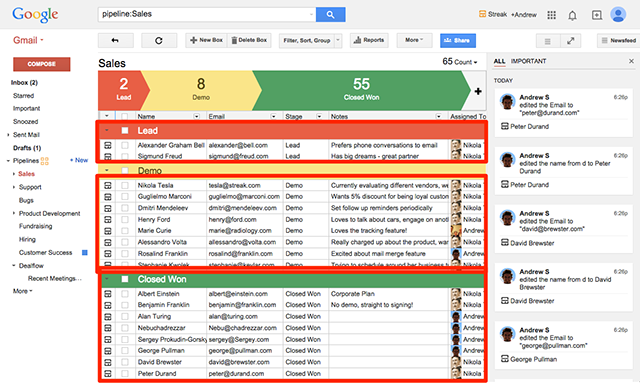
Task: Open the More toolbar dropdown
Action: click(414, 40)
